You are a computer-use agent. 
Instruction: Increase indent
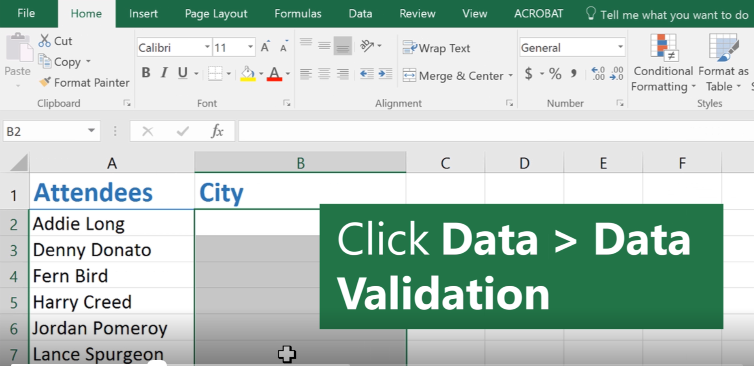coord(385,74)
